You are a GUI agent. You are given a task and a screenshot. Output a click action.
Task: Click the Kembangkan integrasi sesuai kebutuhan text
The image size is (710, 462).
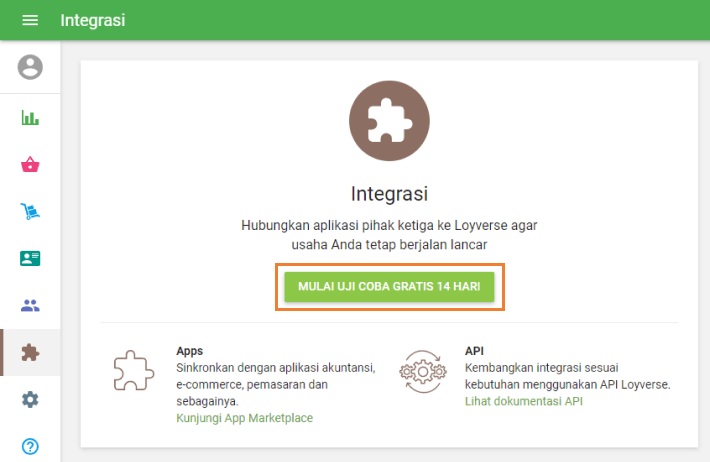coord(567,376)
